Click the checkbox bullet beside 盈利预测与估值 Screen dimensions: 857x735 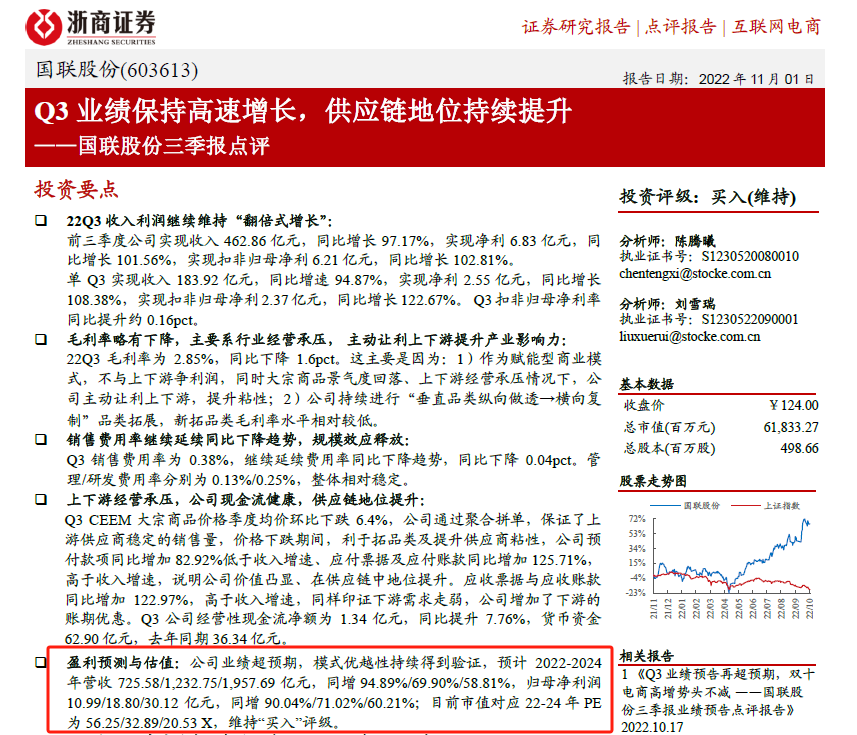click(x=41, y=662)
